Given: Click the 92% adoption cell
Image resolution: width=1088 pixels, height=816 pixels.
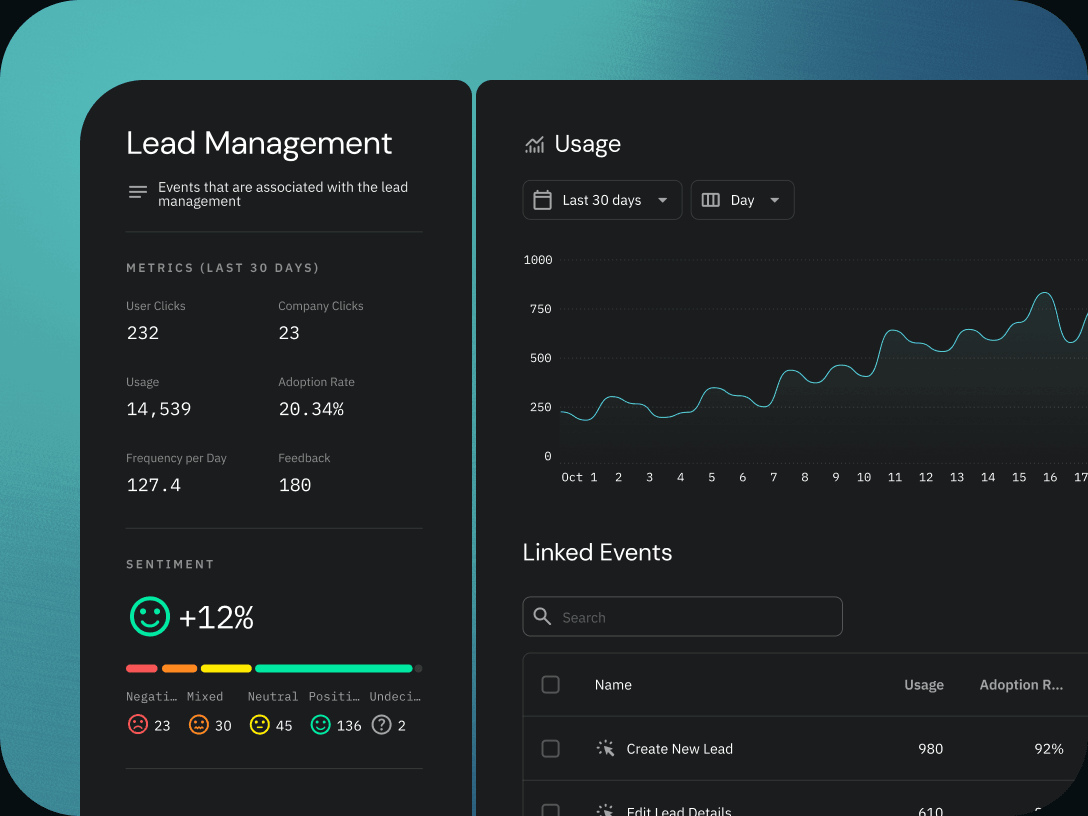Looking at the screenshot, I should [x=1048, y=749].
